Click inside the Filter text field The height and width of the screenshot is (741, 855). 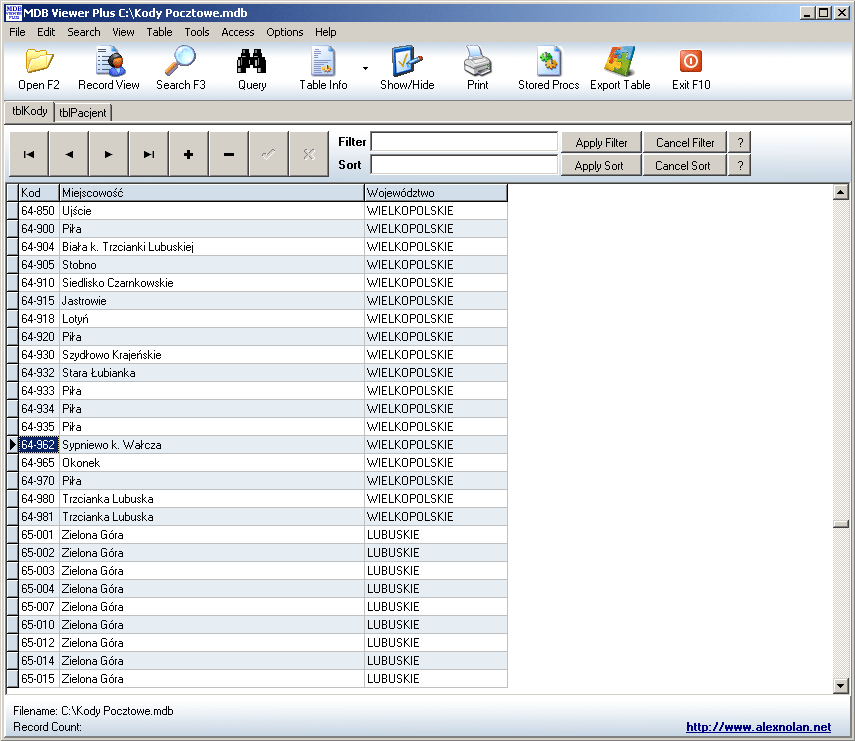click(x=465, y=142)
